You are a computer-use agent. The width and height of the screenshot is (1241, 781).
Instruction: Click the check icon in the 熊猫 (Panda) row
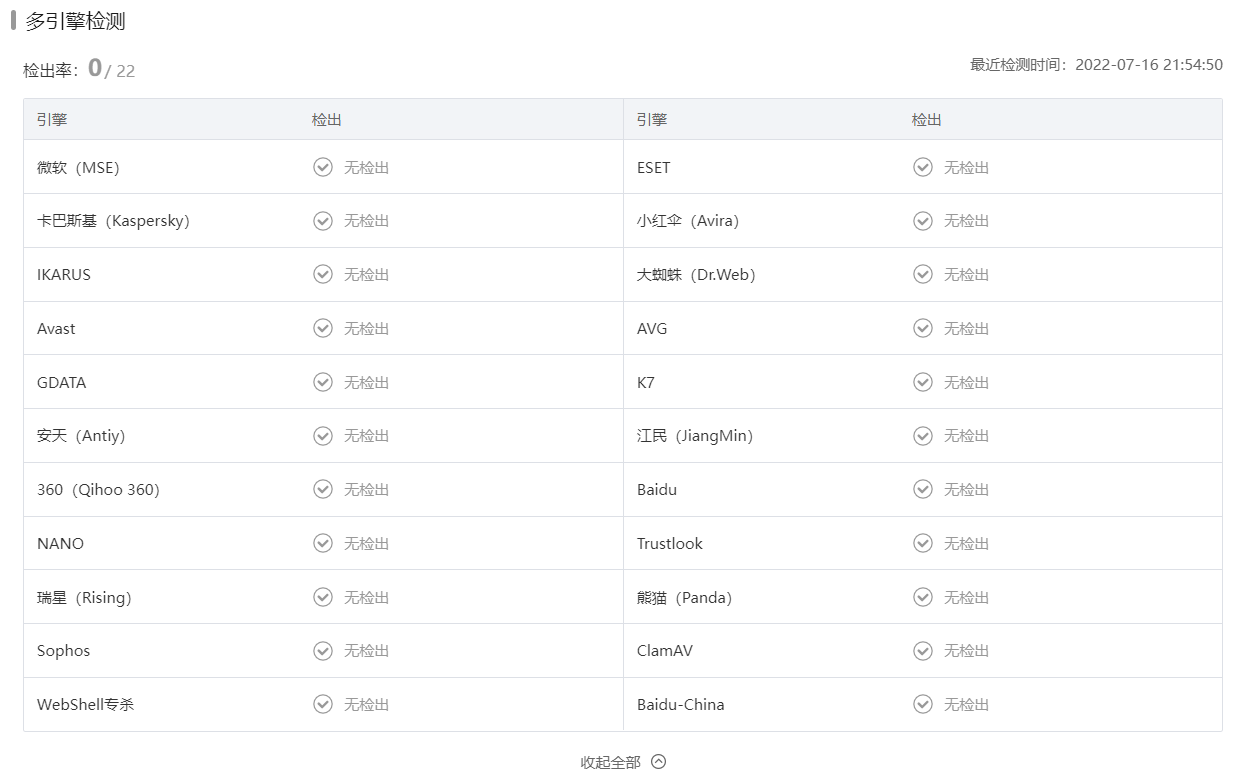click(x=923, y=597)
